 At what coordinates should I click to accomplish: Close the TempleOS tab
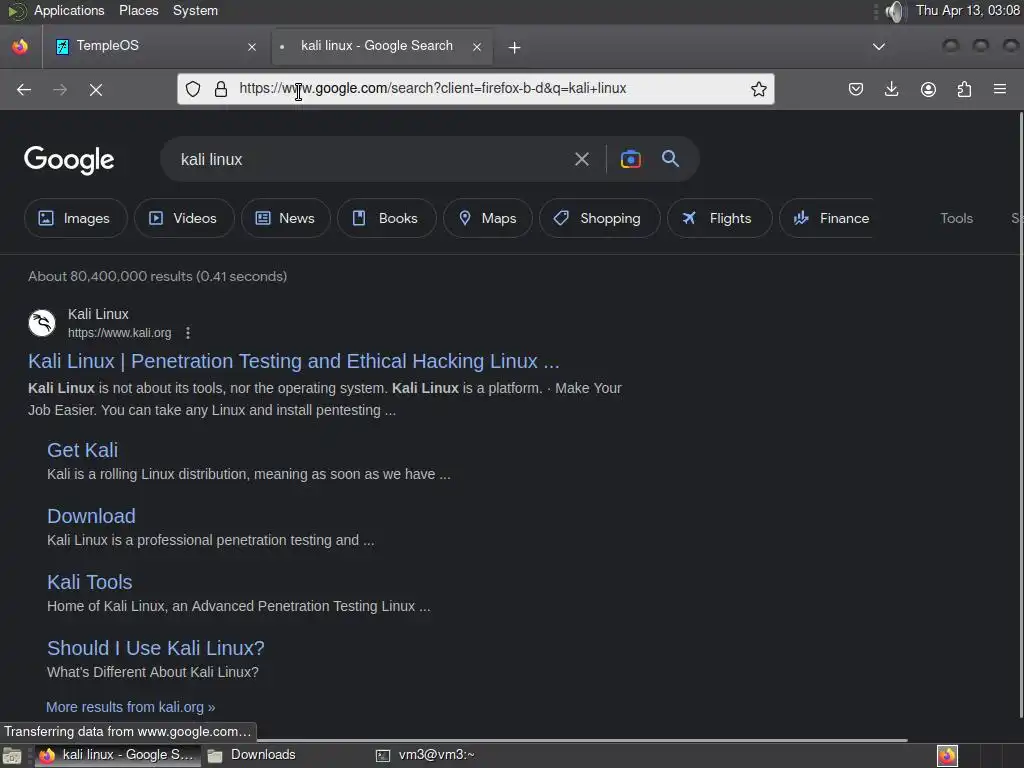click(x=252, y=47)
